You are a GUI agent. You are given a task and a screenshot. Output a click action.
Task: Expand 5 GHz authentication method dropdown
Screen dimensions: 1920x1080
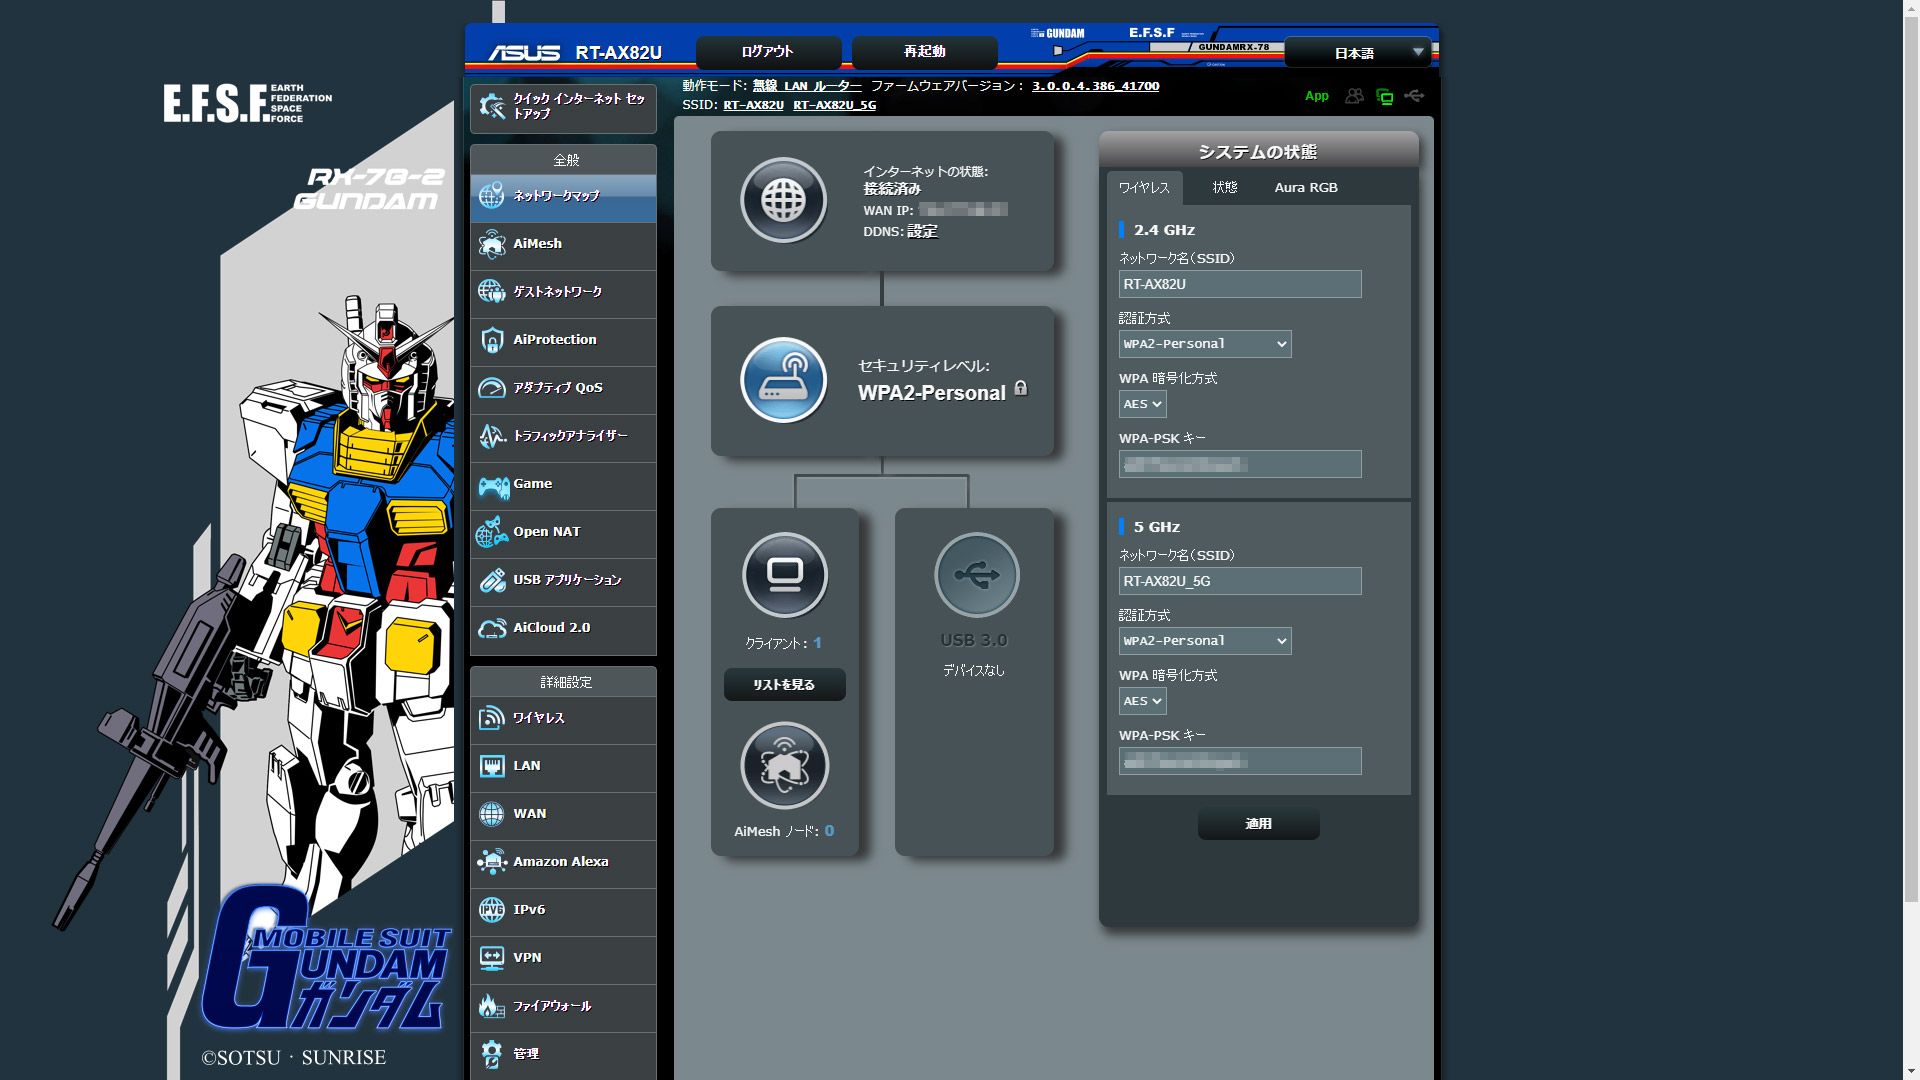[1204, 641]
